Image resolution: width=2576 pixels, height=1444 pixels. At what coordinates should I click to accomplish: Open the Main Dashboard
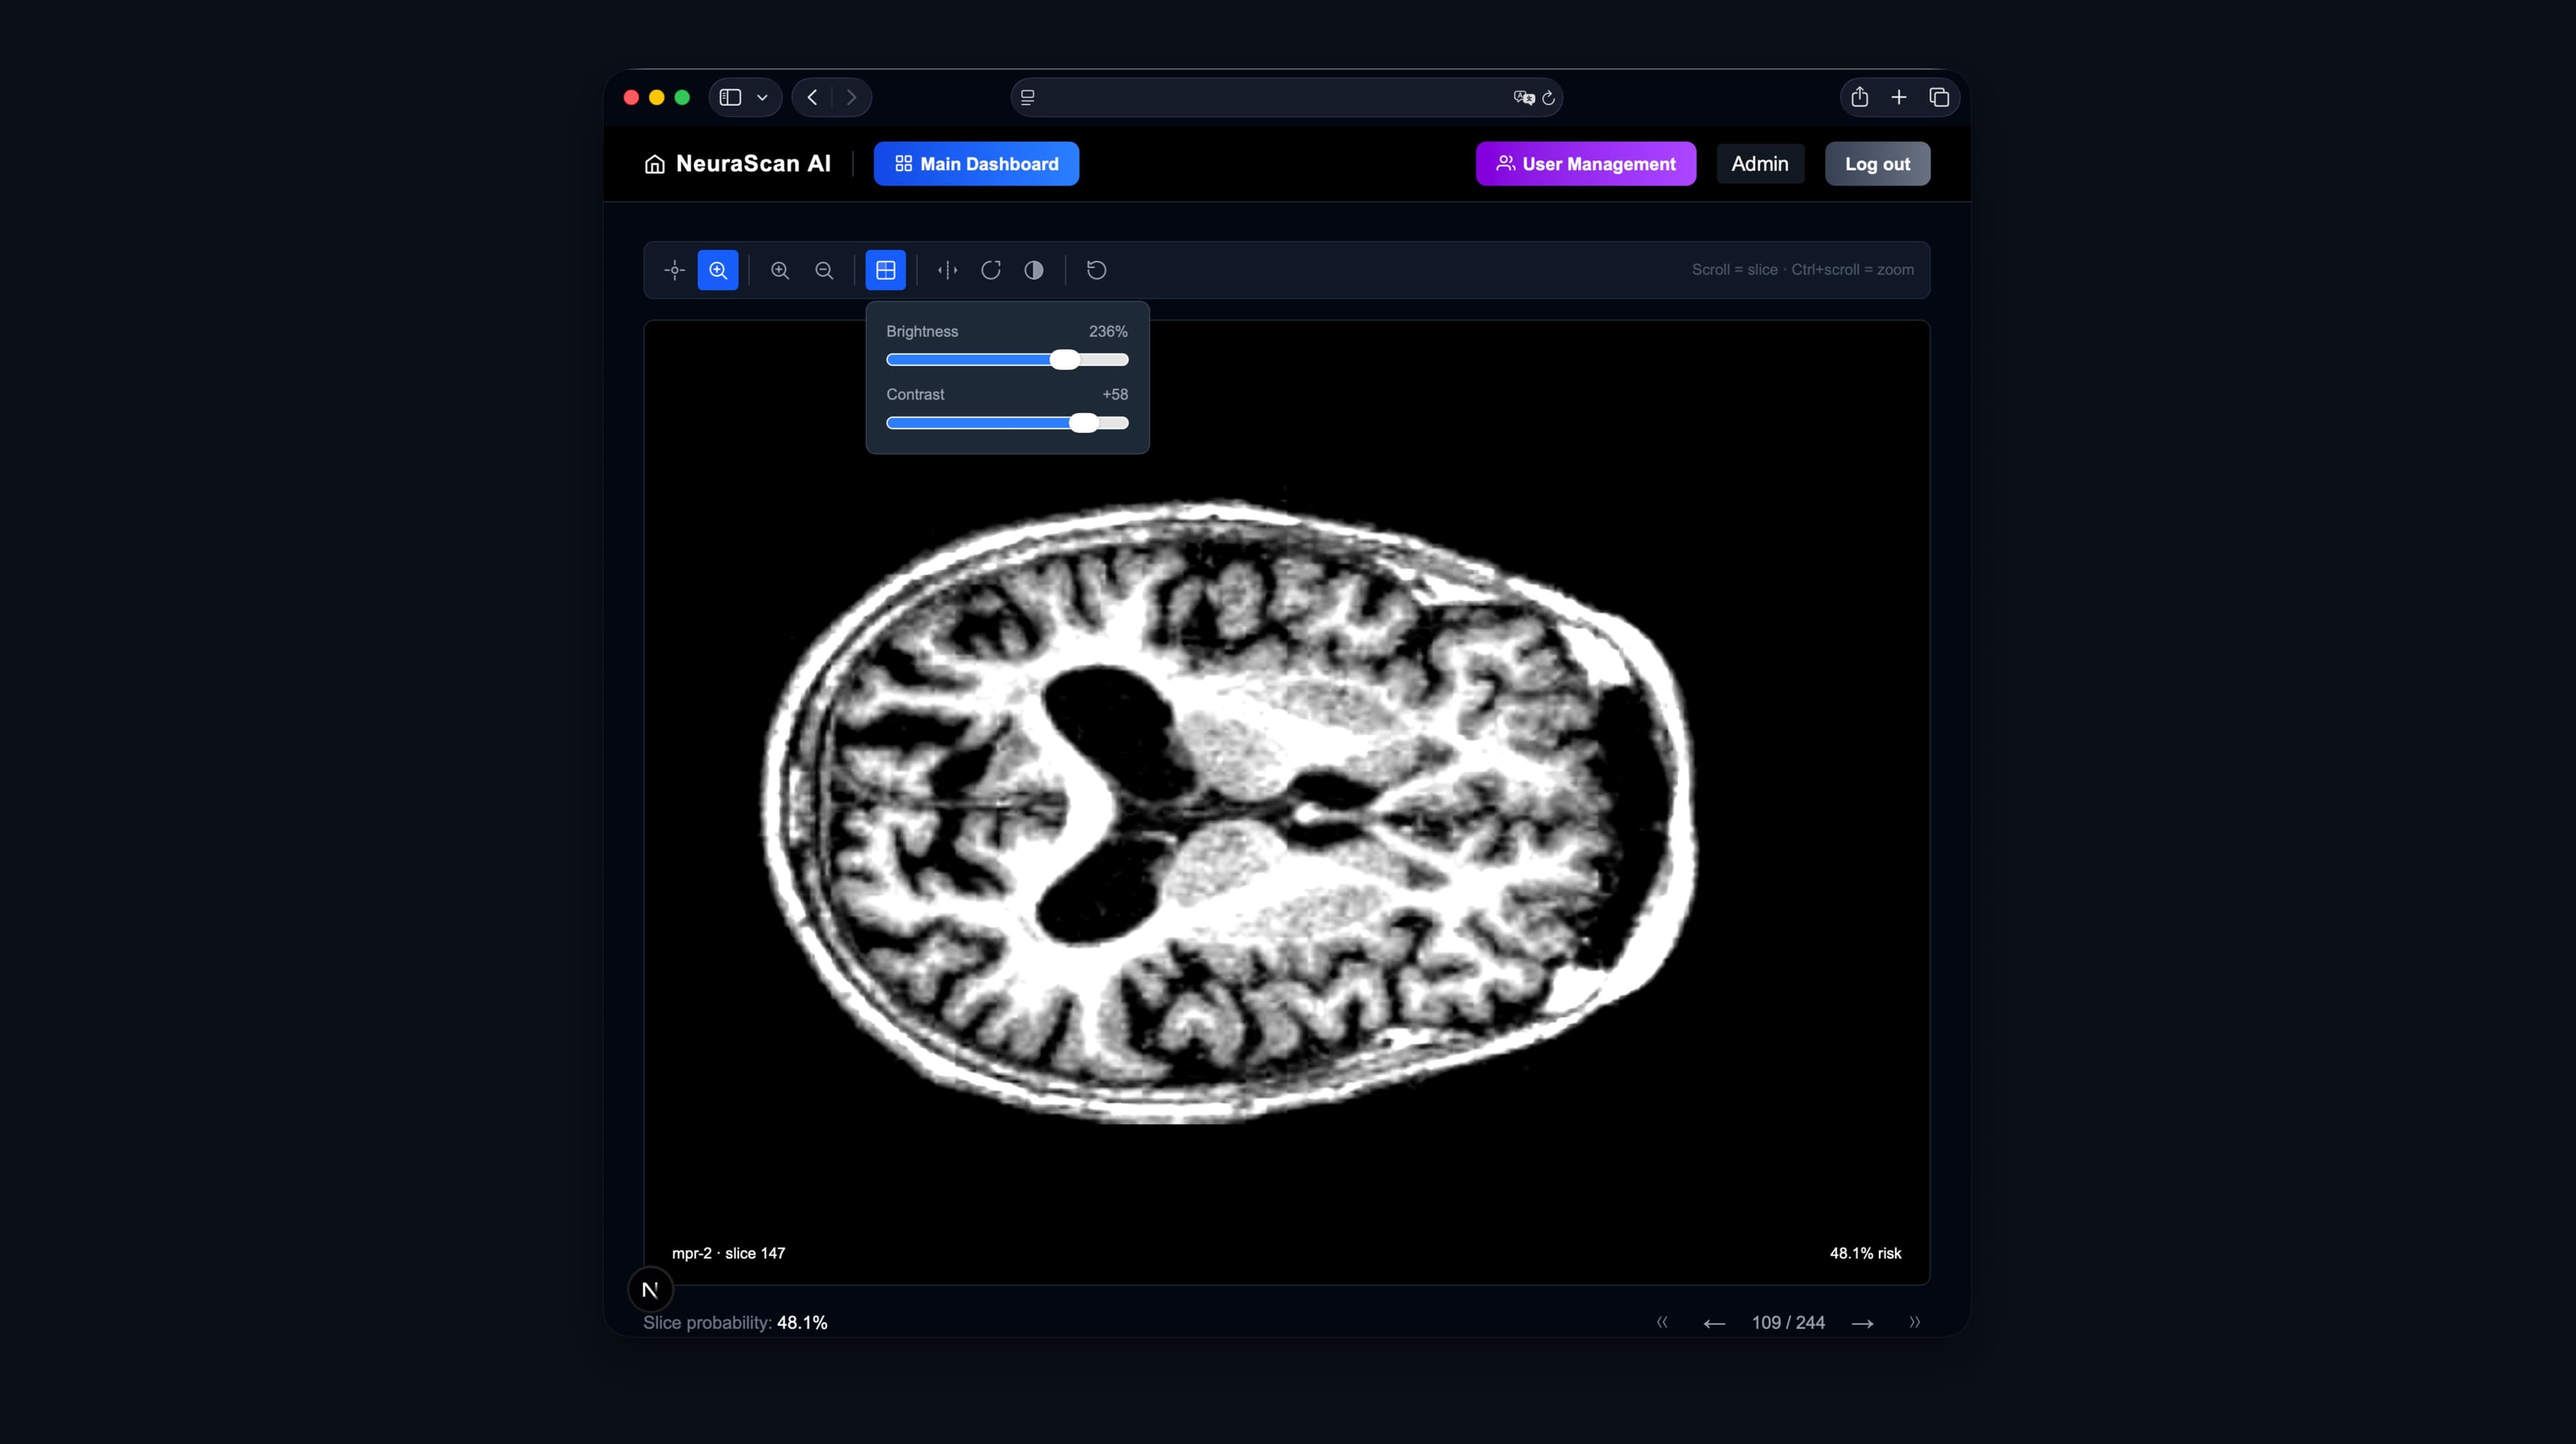[x=976, y=164]
